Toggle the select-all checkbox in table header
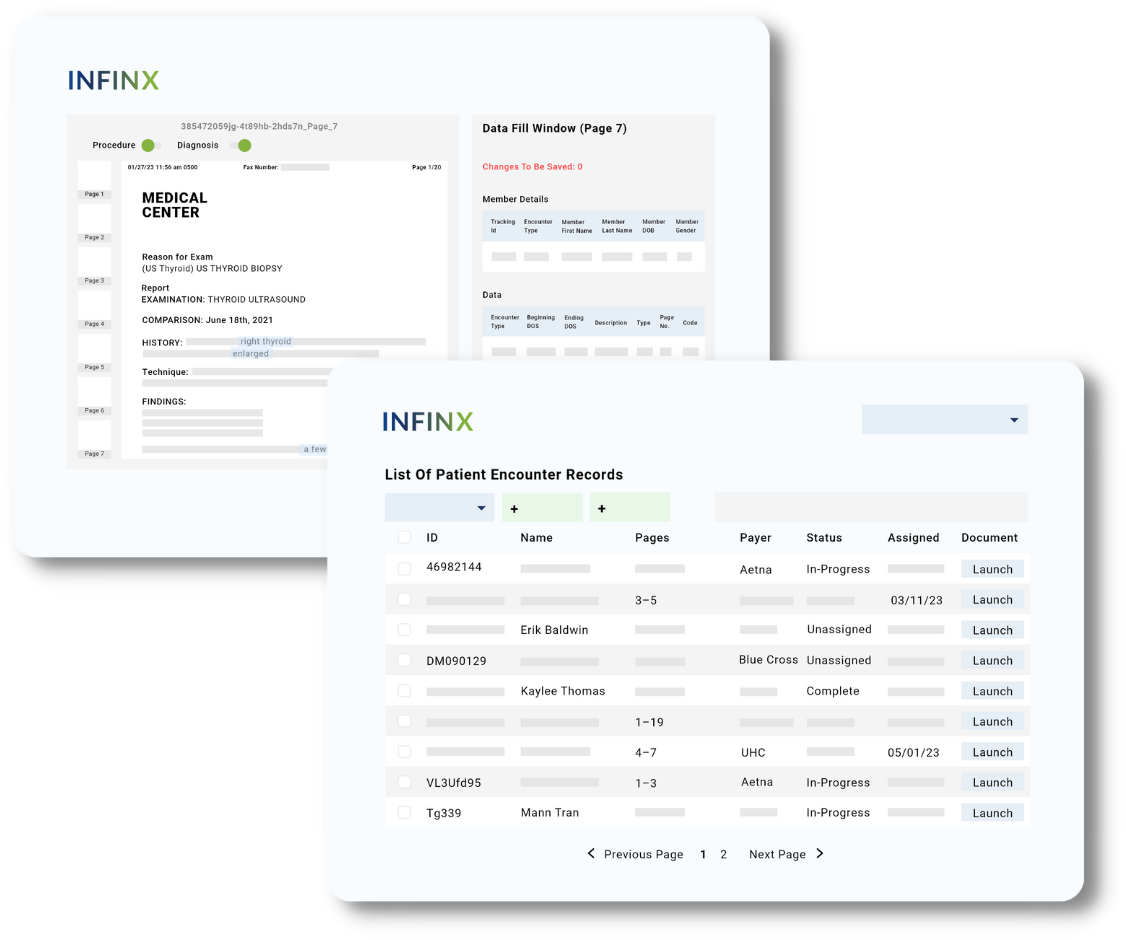1126x940 pixels. (x=404, y=537)
